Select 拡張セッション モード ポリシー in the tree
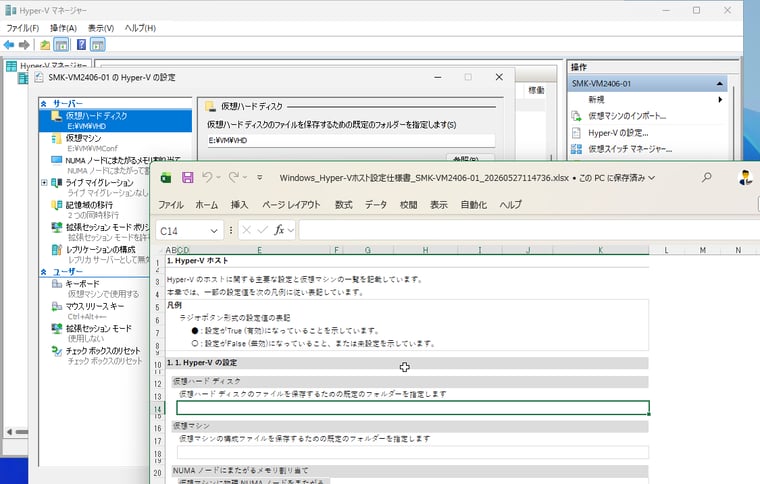The image size is (760, 484). (x=108, y=227)
